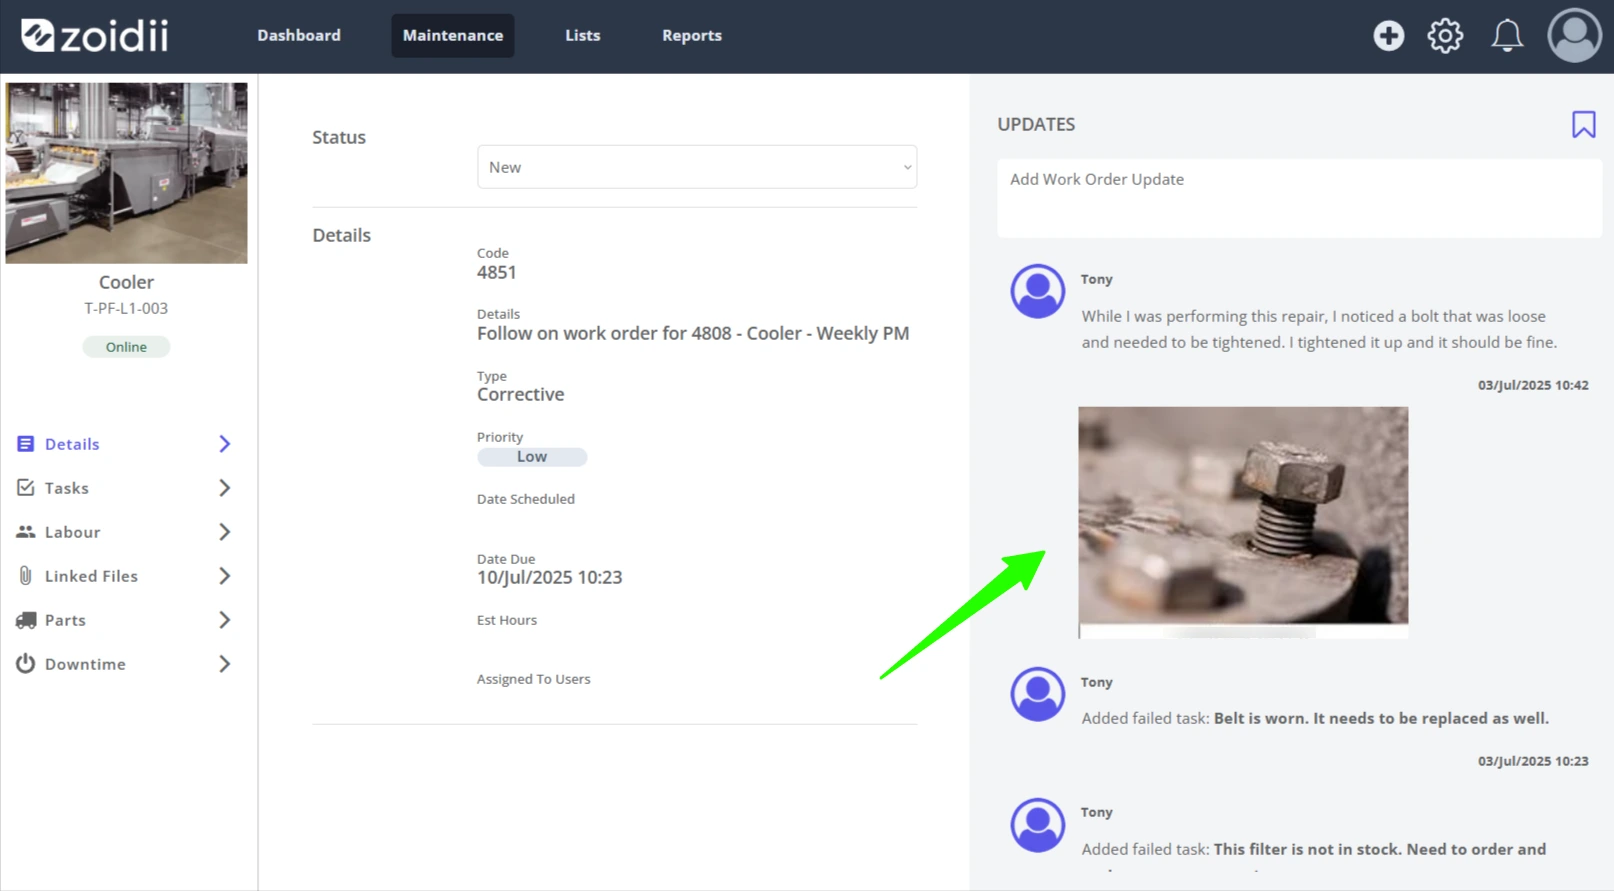
Task: Open the Tasks section
Action: coord(67,488)
